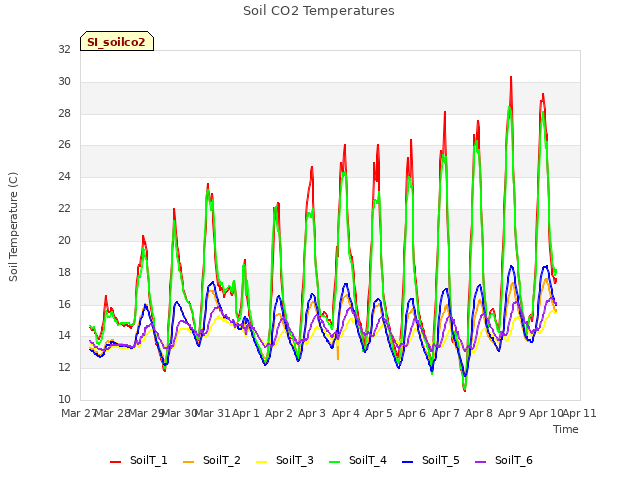Viewport: 640px width, 480px height.
Task: Click the 26 y-axis tick label
Action: [x=64, y=144]
